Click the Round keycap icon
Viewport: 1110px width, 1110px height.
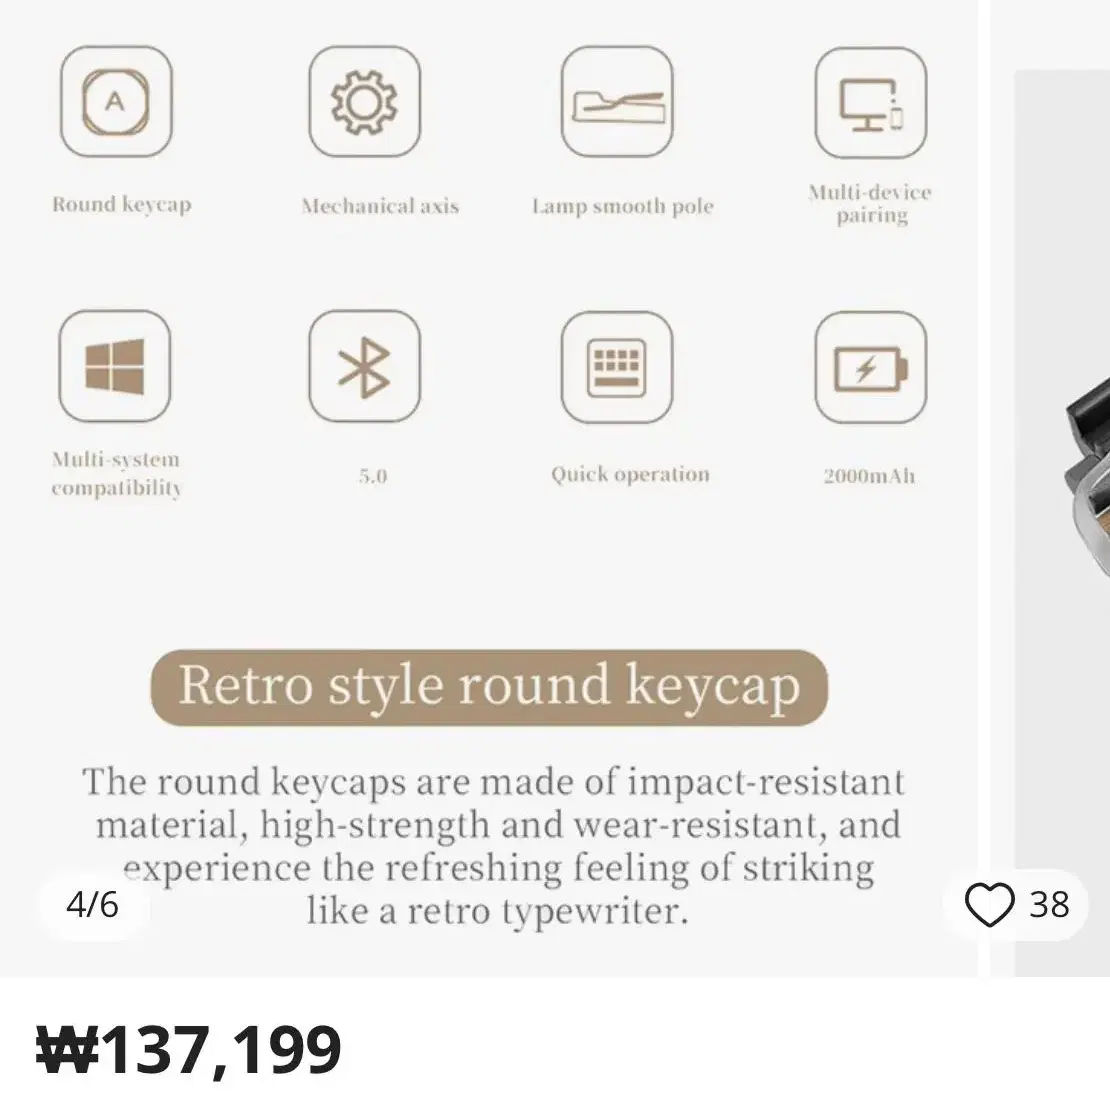coord(116,101)
